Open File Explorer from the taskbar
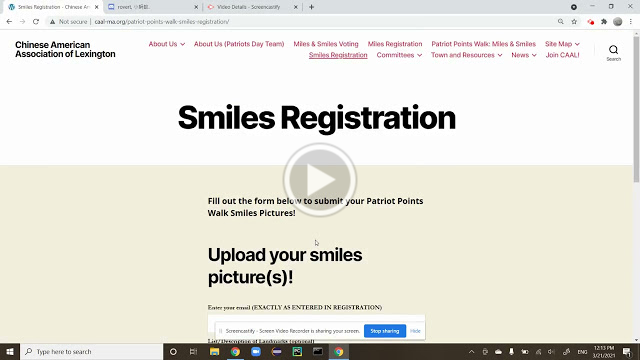Screen dimensions: 640x360 coord(214,351)
